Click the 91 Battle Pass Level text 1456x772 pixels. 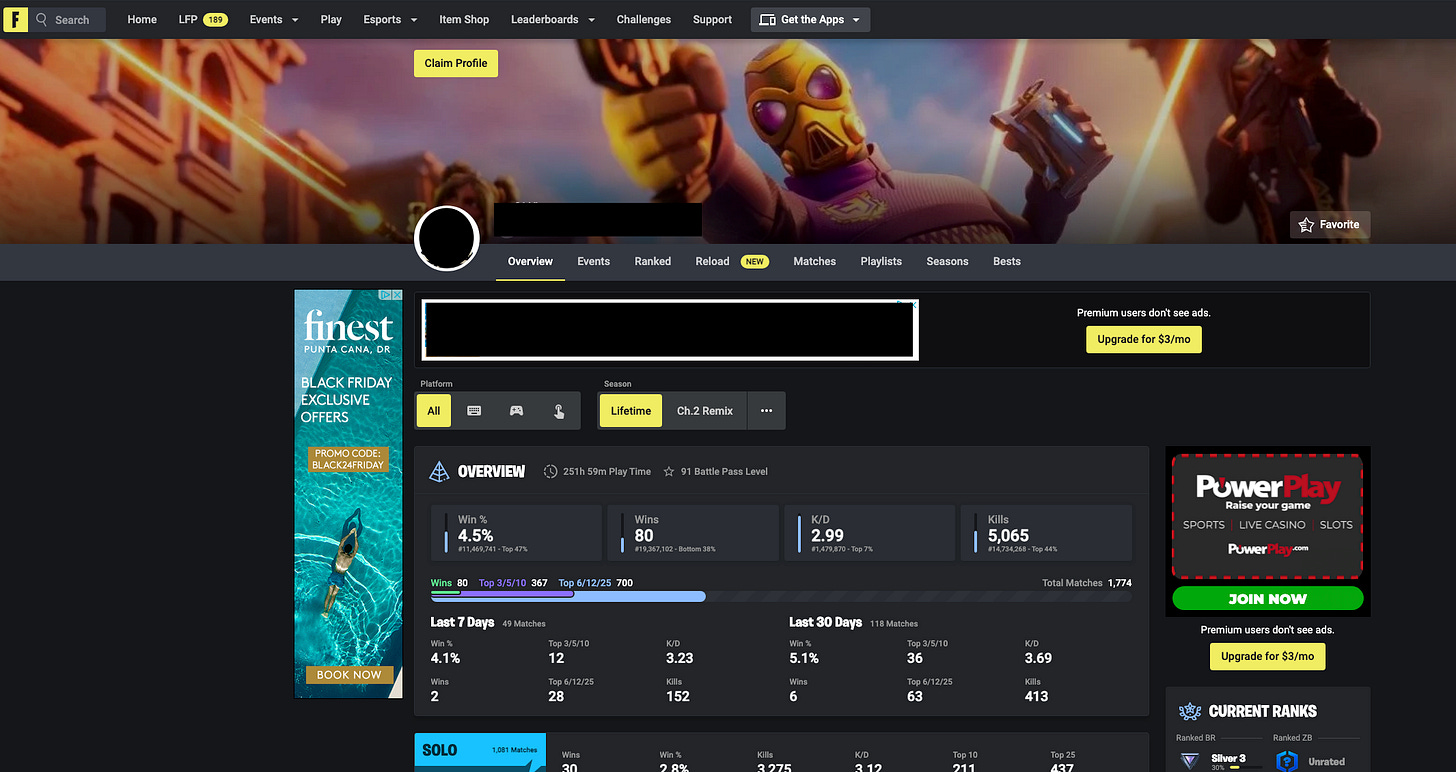tap(724, 471)
